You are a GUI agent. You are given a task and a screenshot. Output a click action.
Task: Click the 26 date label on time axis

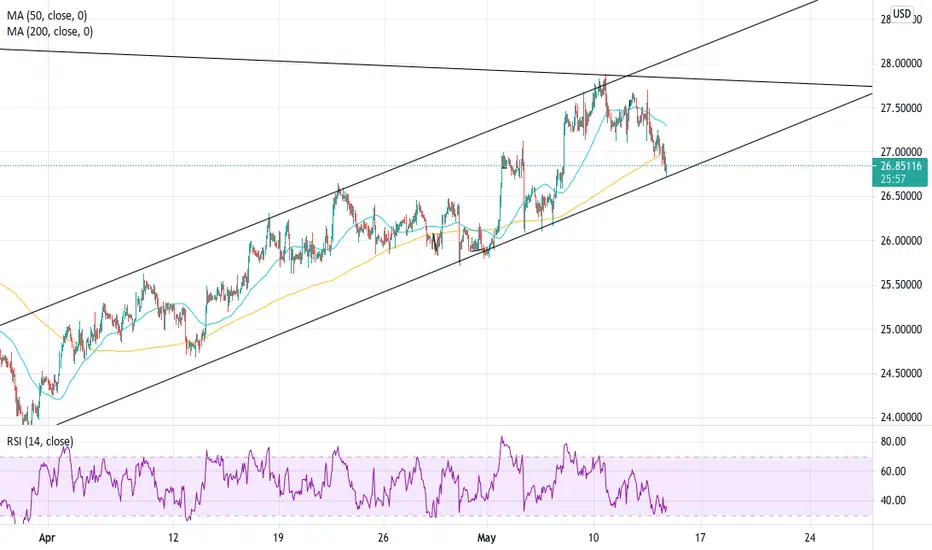pyautogui.click(x=383, y=538)
